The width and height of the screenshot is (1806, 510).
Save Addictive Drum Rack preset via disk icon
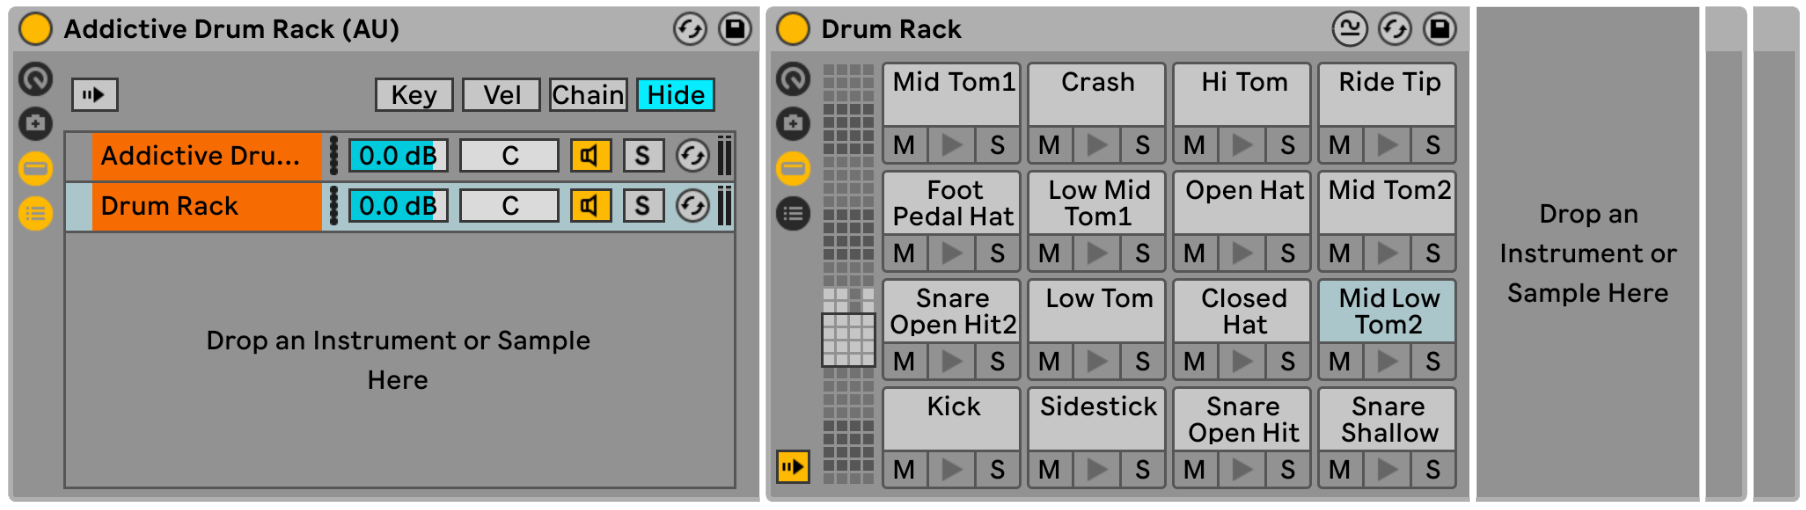[735, 29]
